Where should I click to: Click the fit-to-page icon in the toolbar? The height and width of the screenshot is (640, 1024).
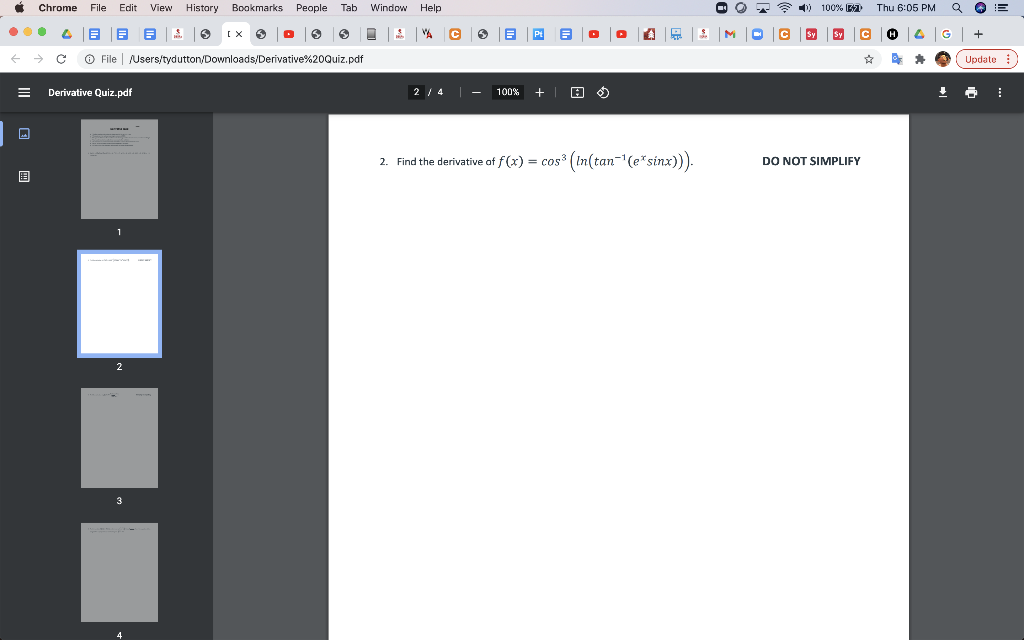[x=577, y=92]
